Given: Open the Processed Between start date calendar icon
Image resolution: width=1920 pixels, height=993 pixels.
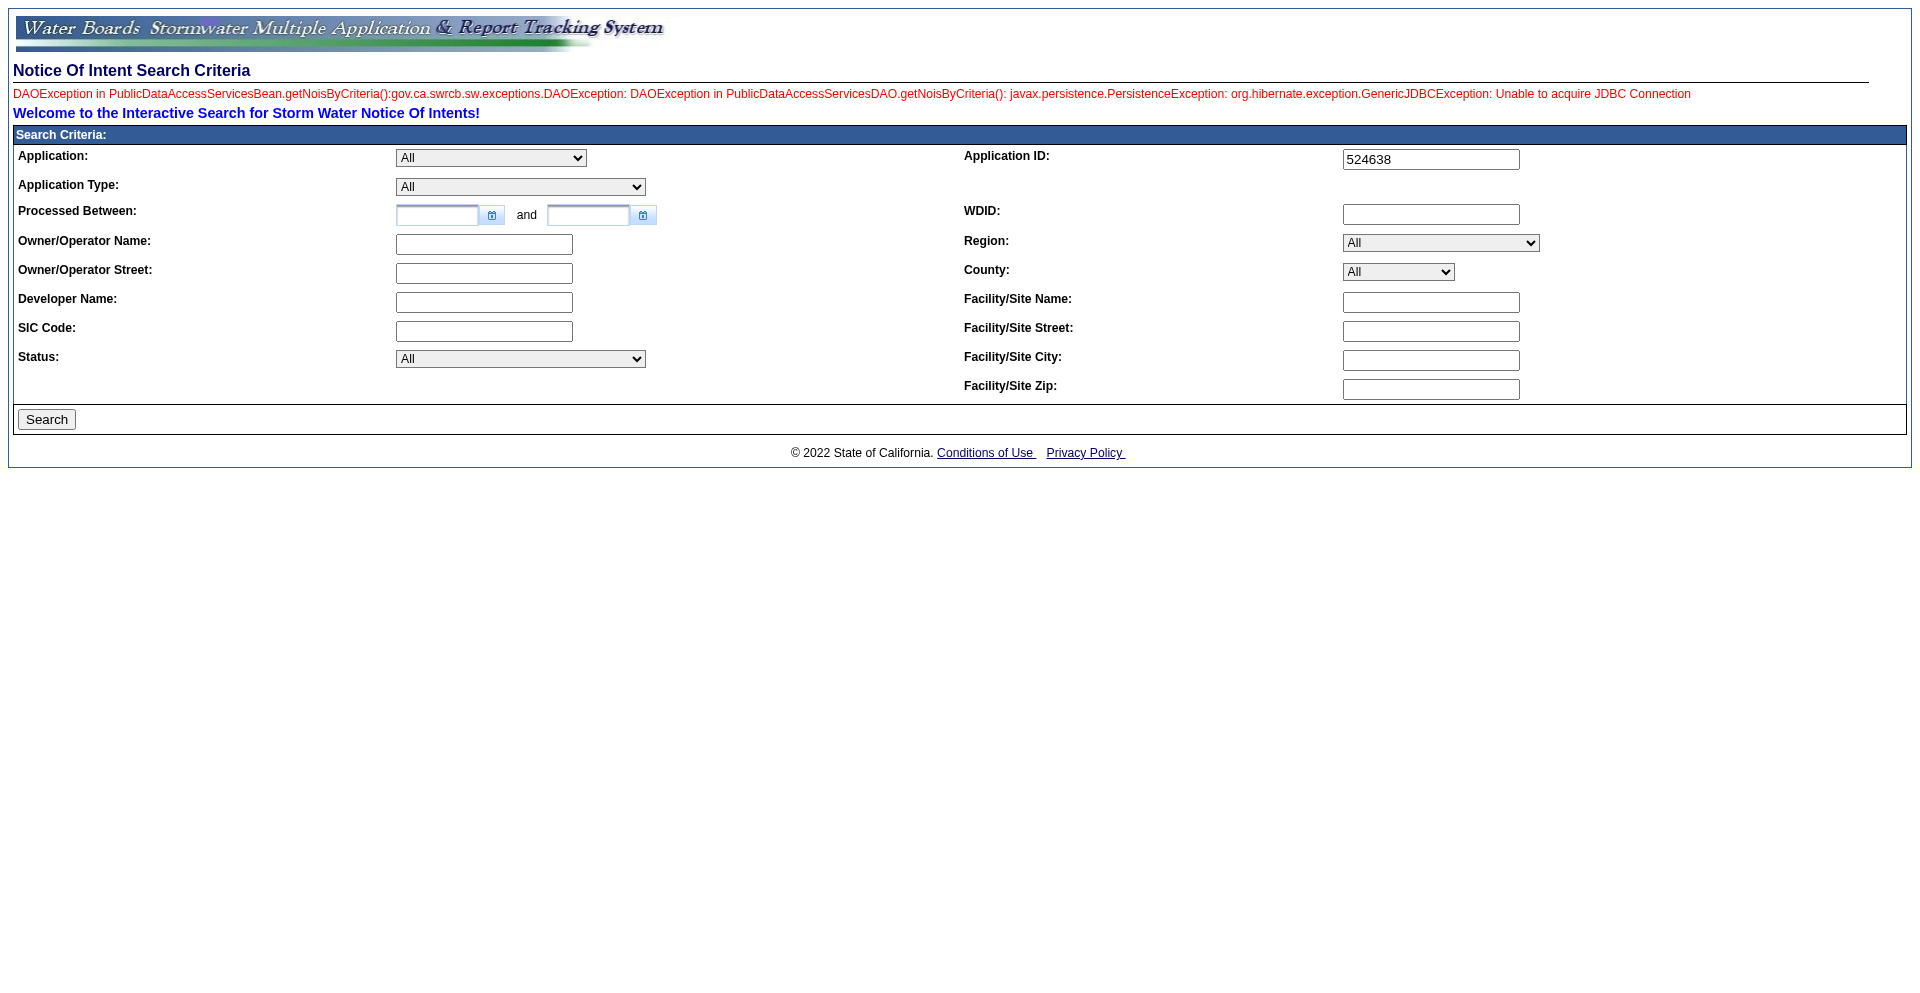Looking at the screenshot, I should tap(491, 216).
